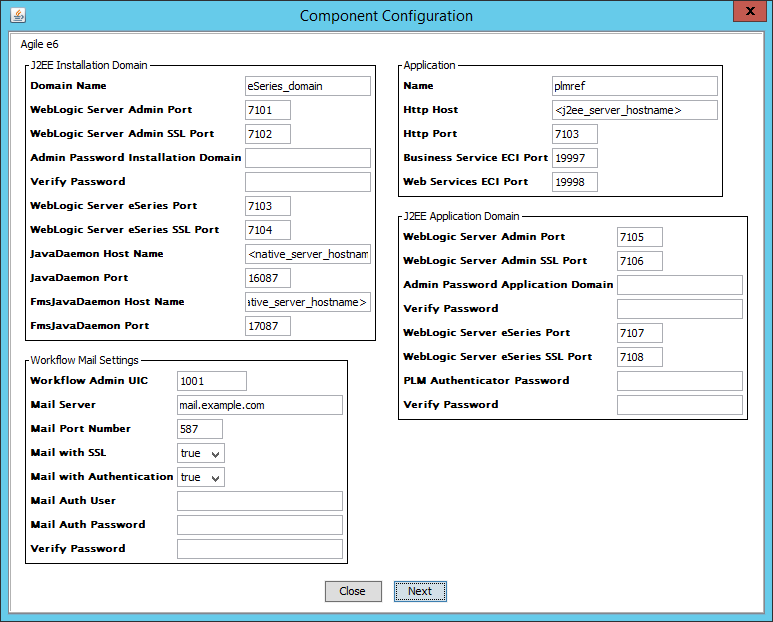773x622 pixels.
Task: Click the Mail Port Number field 587
Action: pyautogui.click(x=200, y=429)
